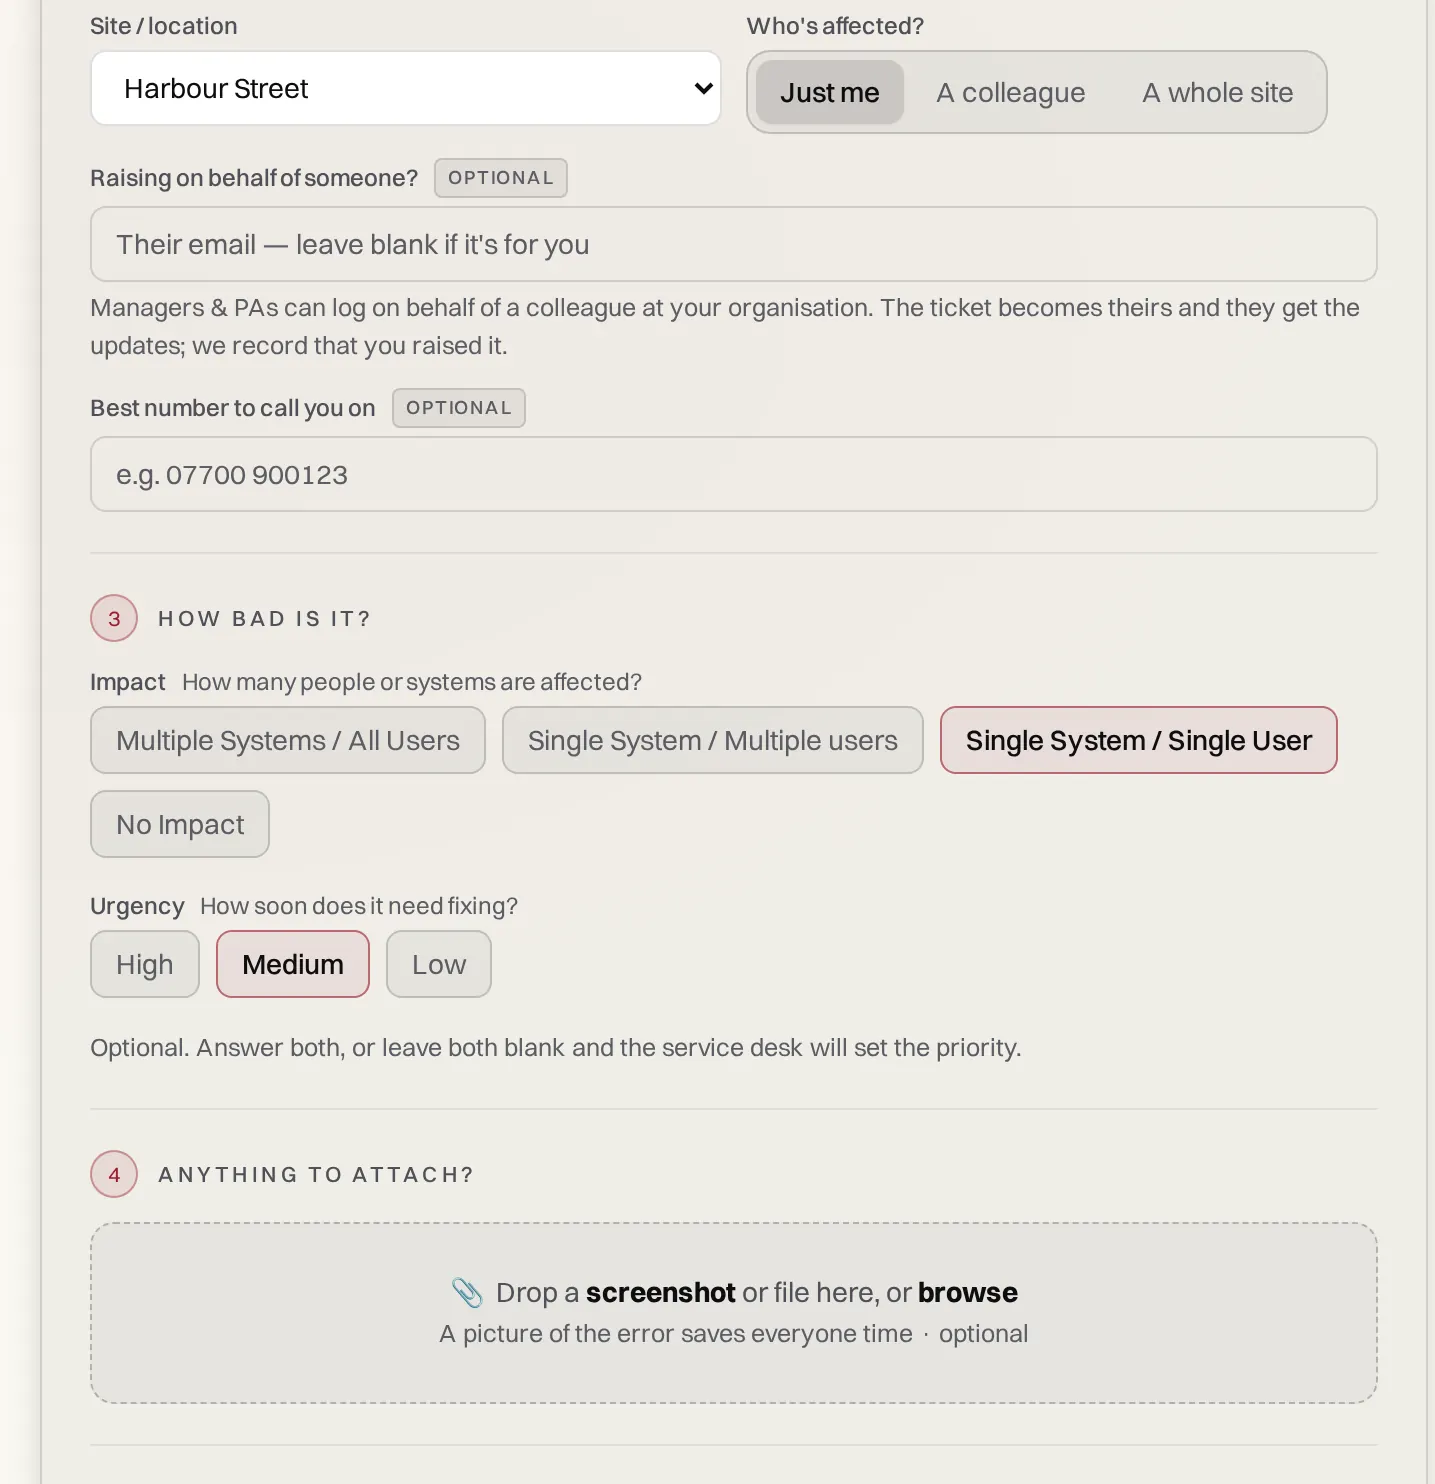The height and width of the screenshot is (1484, 1435).
Task: Click into the best phone number field
Action: 734,474
